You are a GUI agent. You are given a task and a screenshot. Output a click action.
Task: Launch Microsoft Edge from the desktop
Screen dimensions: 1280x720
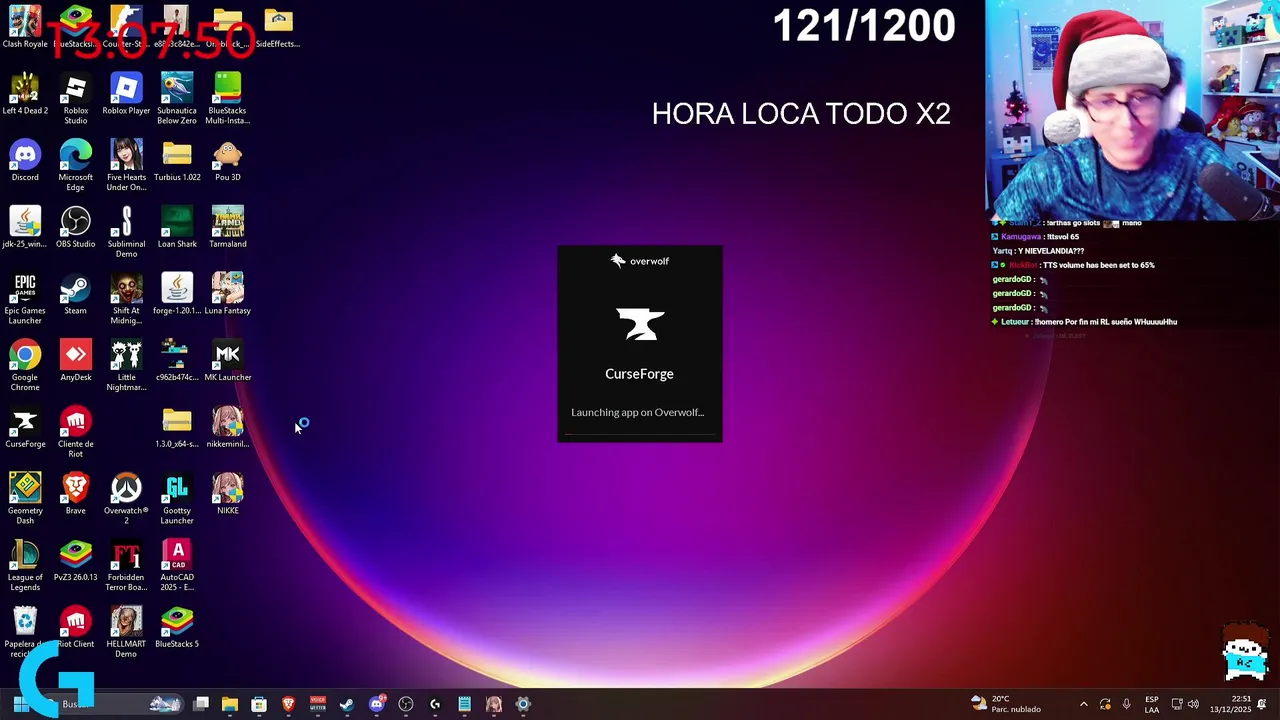pos(75,165)
